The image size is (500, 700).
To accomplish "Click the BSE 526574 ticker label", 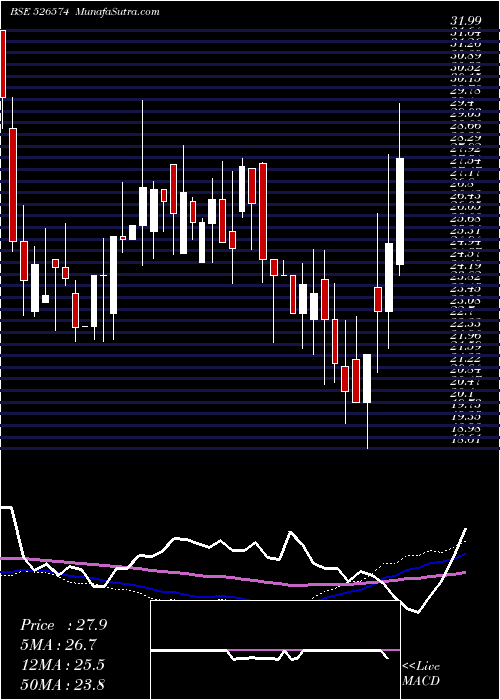I will 38,12.
